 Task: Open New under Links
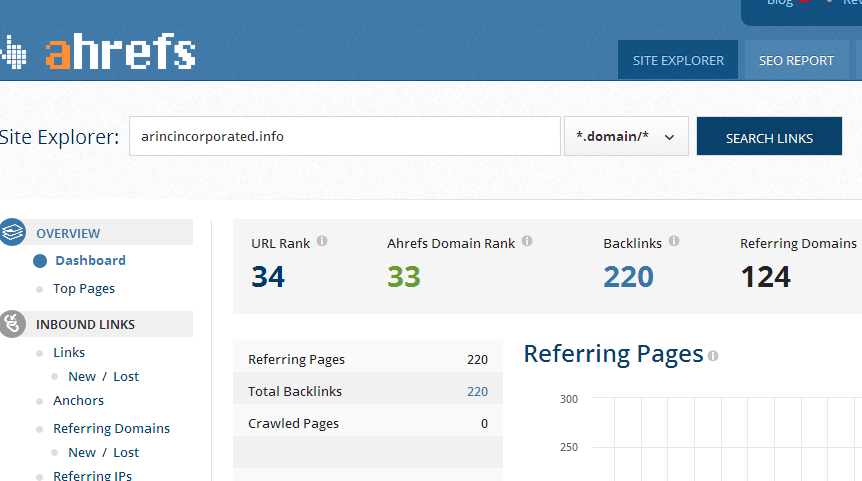[82, 377]
